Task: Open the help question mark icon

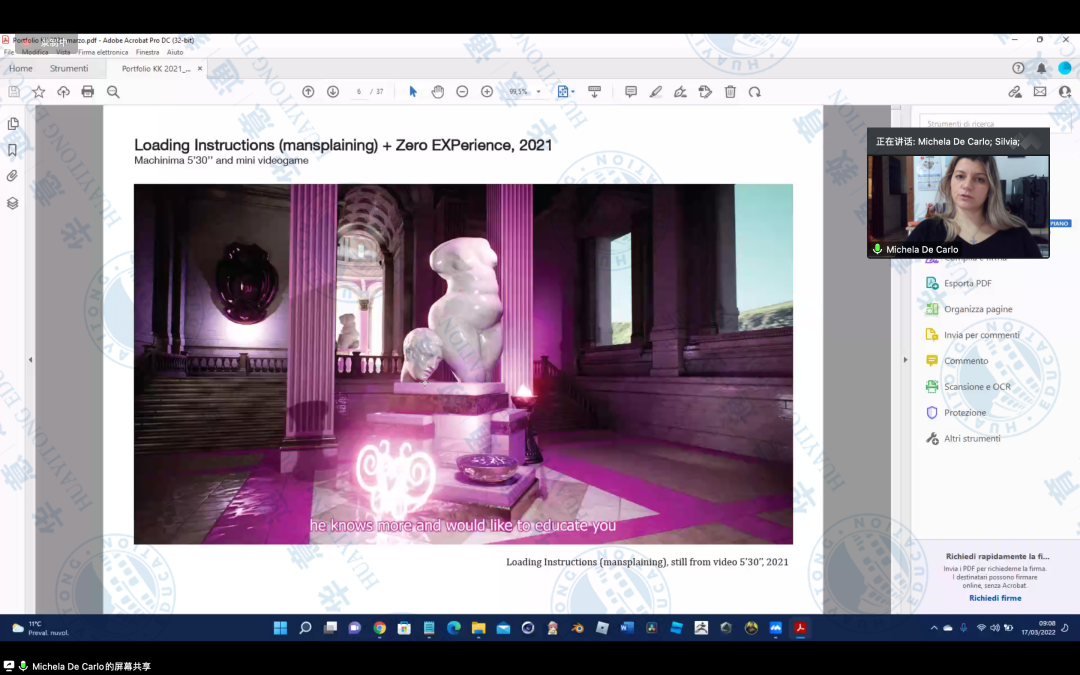Action: [1018, 68]
